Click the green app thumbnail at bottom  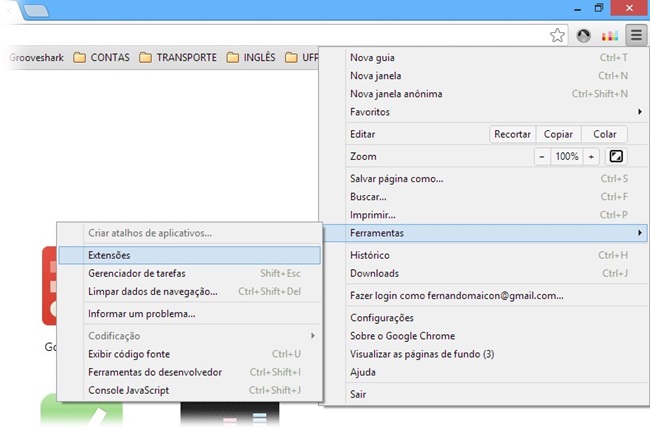pyautogui.click(x=81, y=410)
